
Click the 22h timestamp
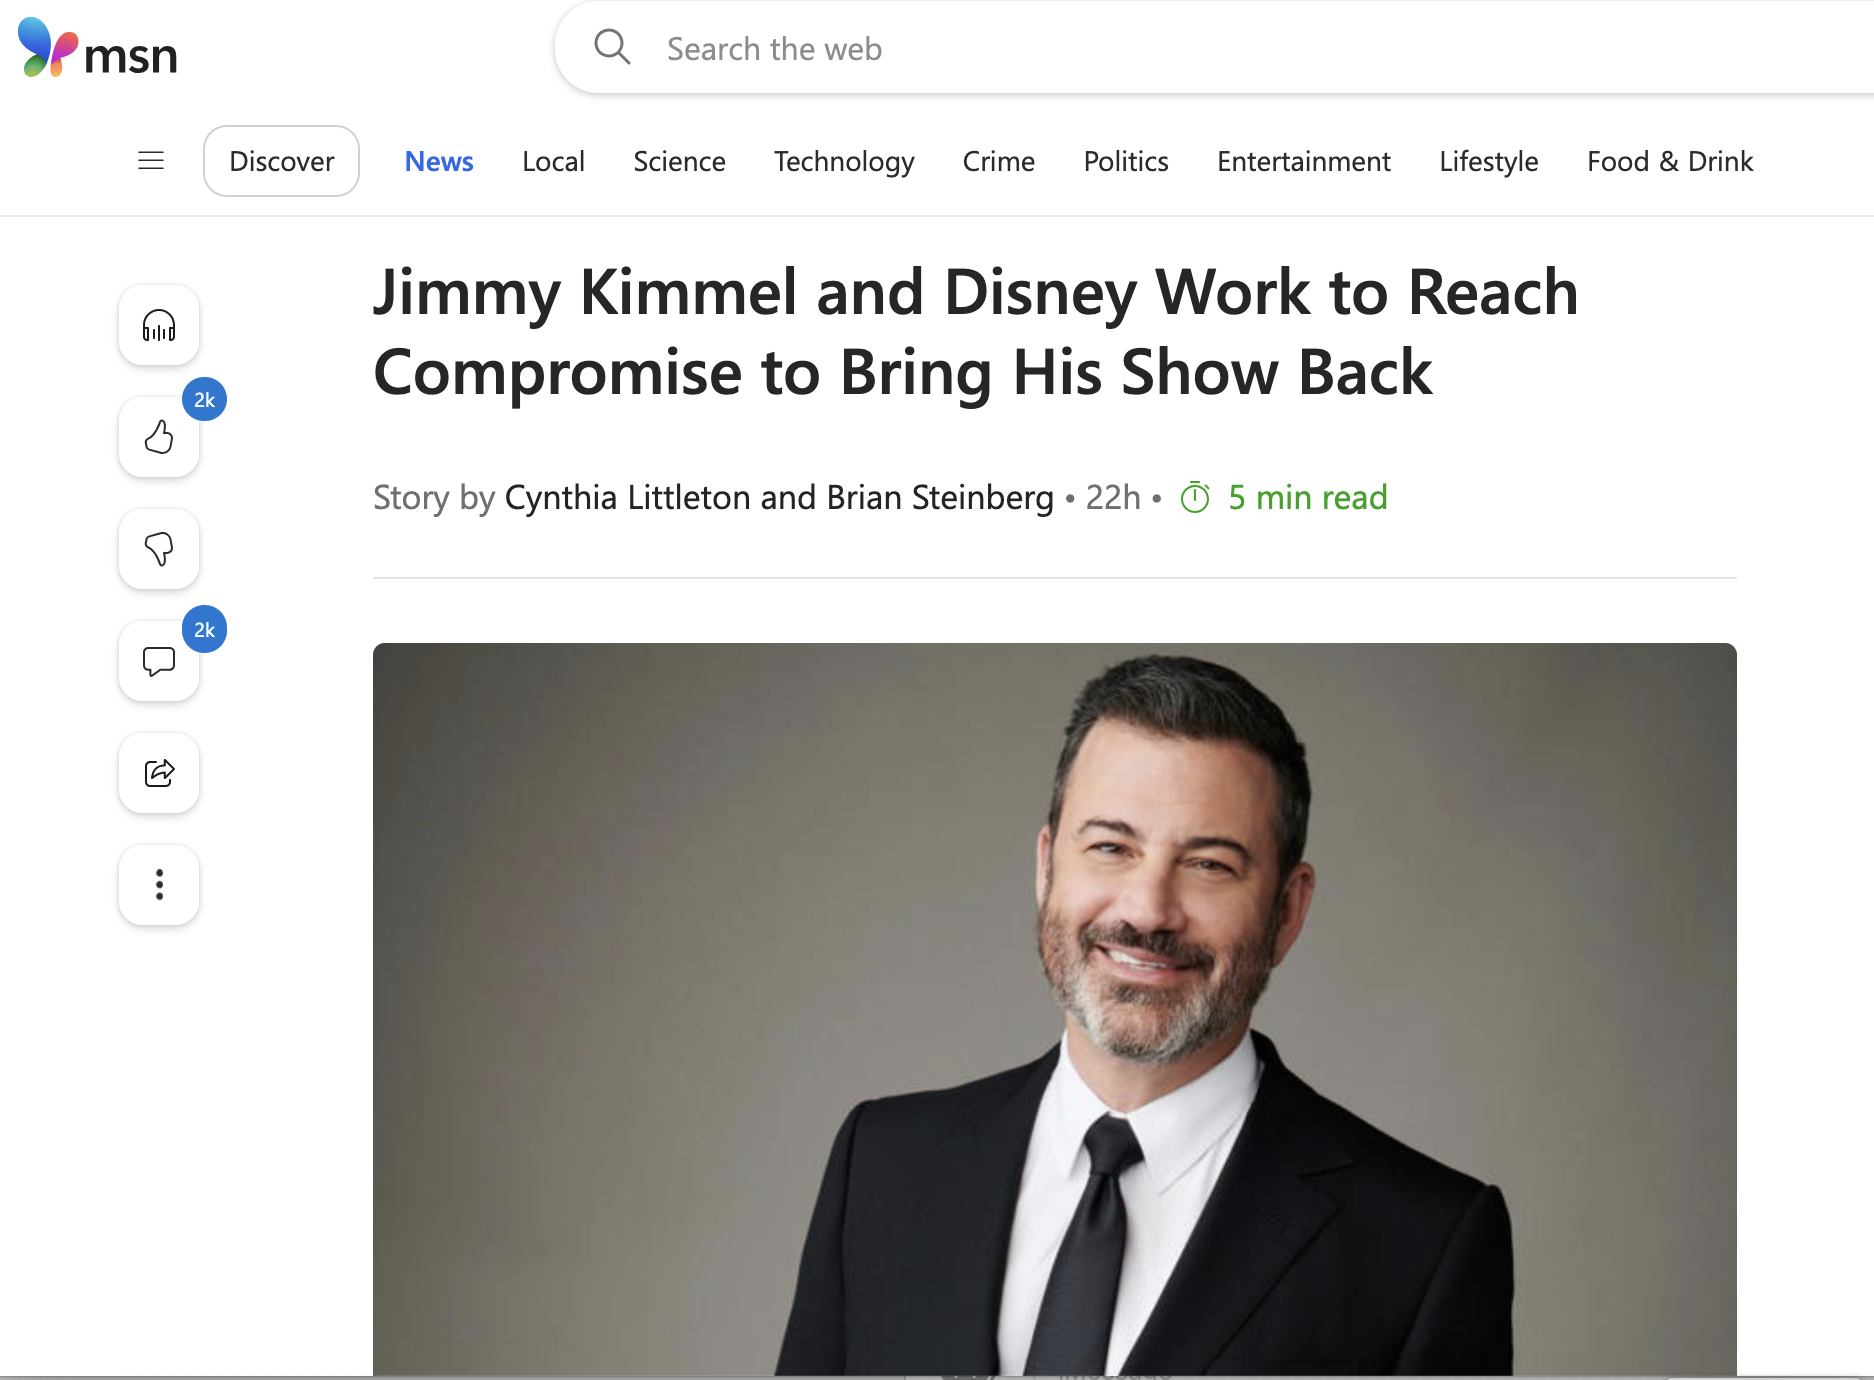tap(1113, 497)
